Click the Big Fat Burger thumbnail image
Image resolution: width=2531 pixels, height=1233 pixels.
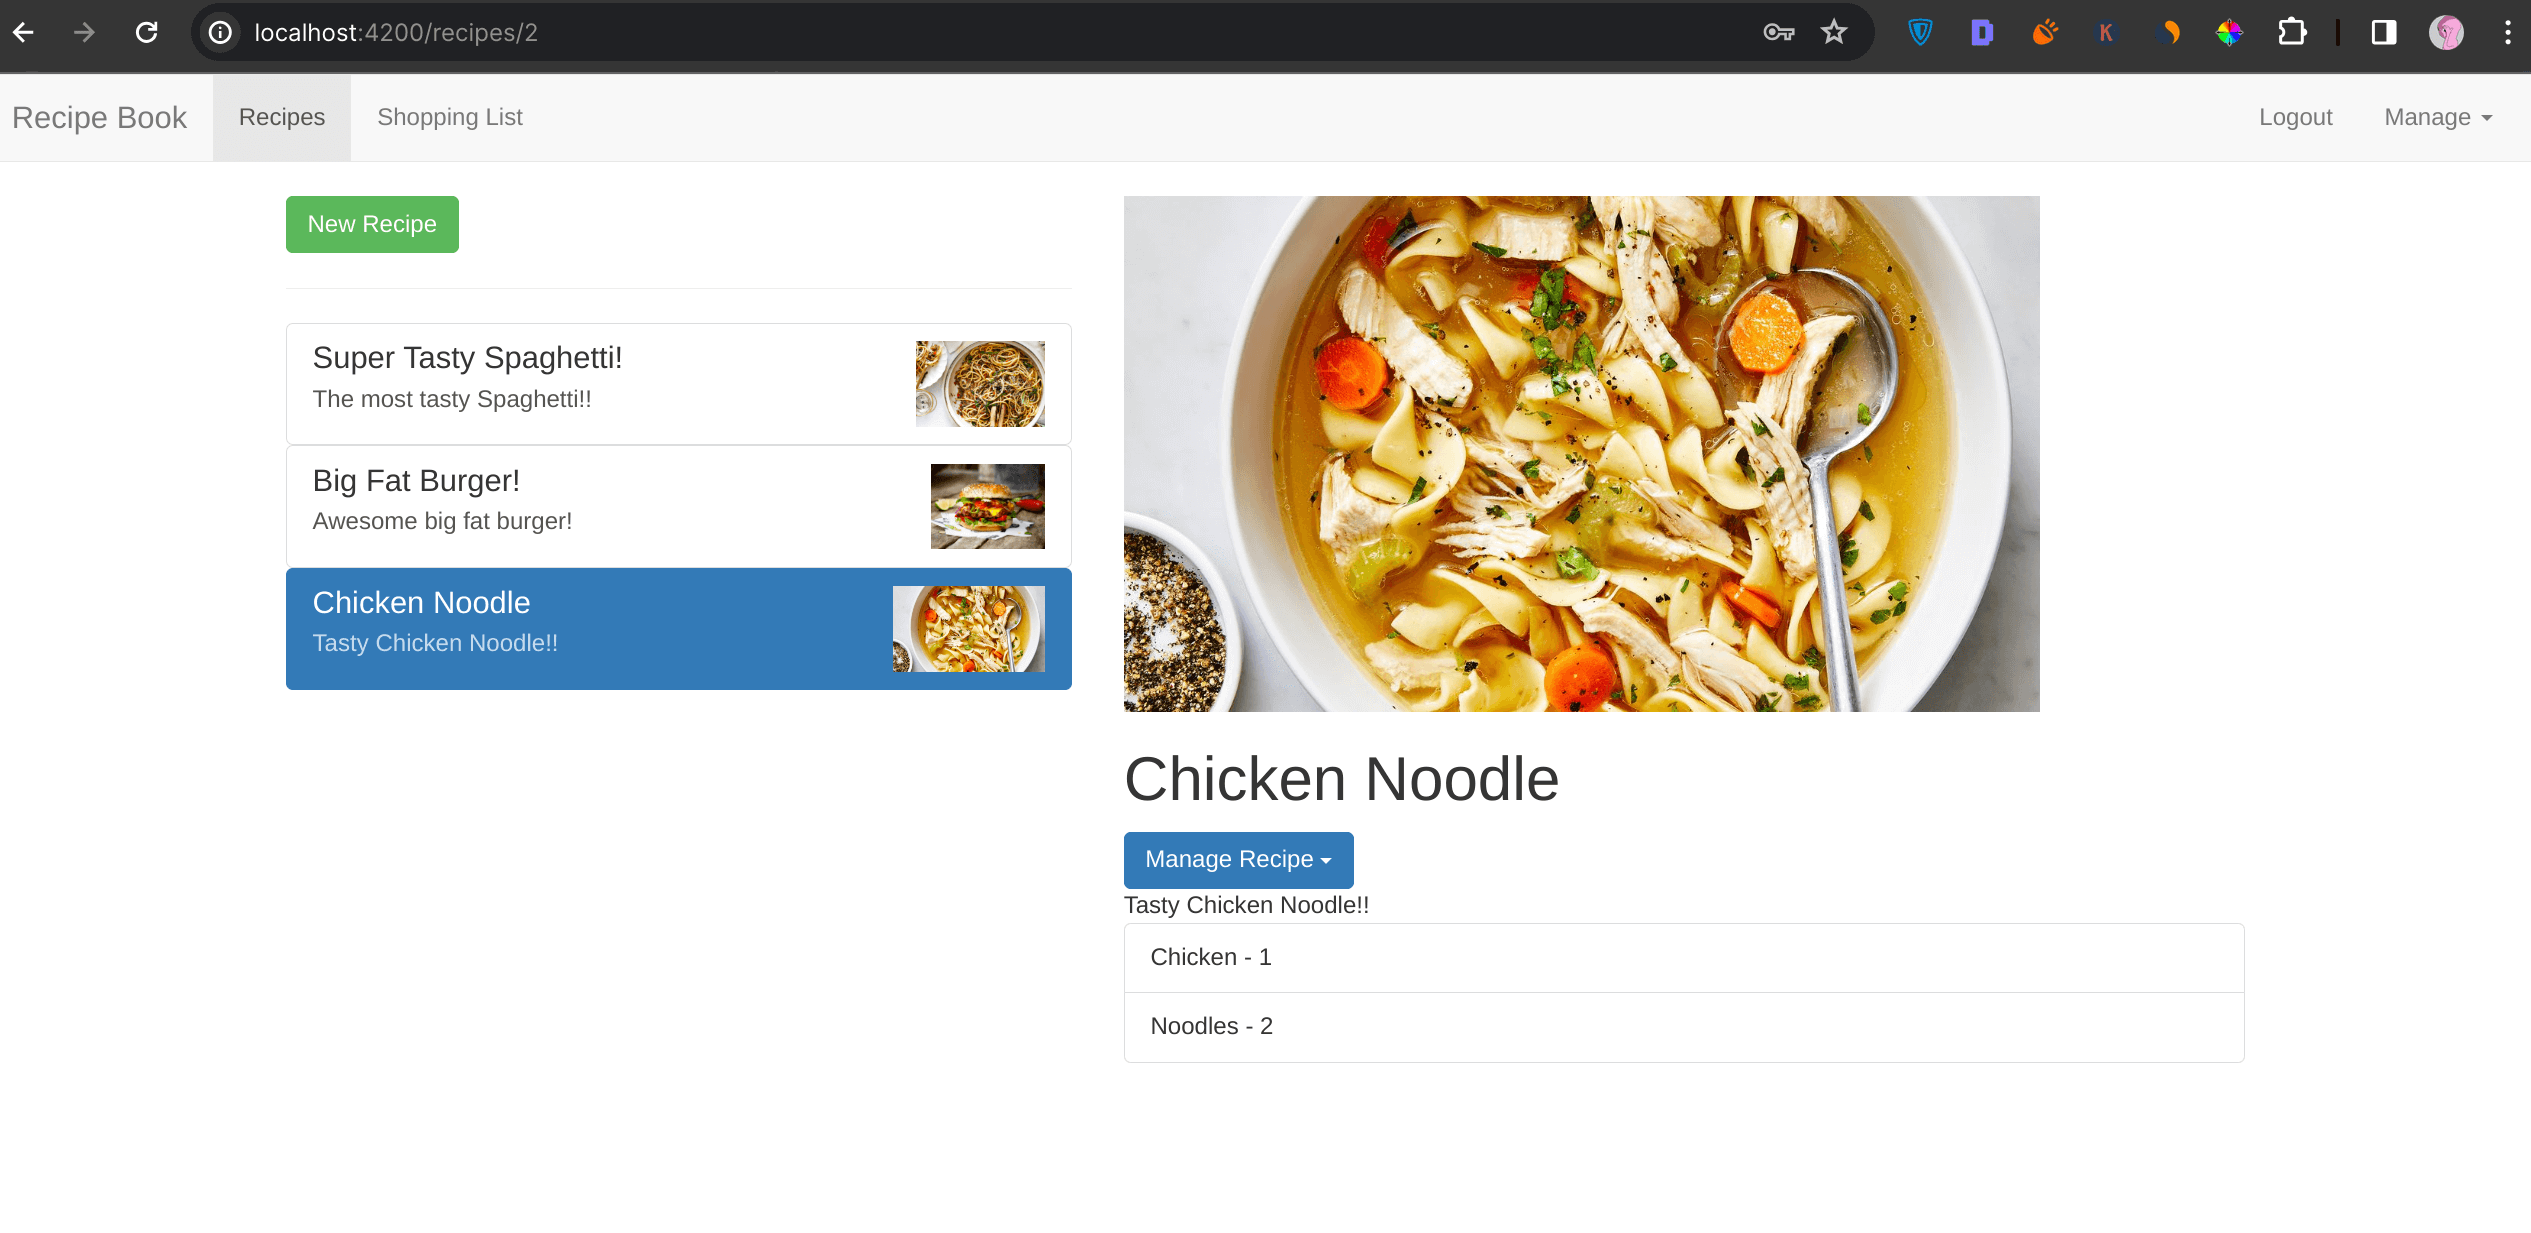coord(987,506)
